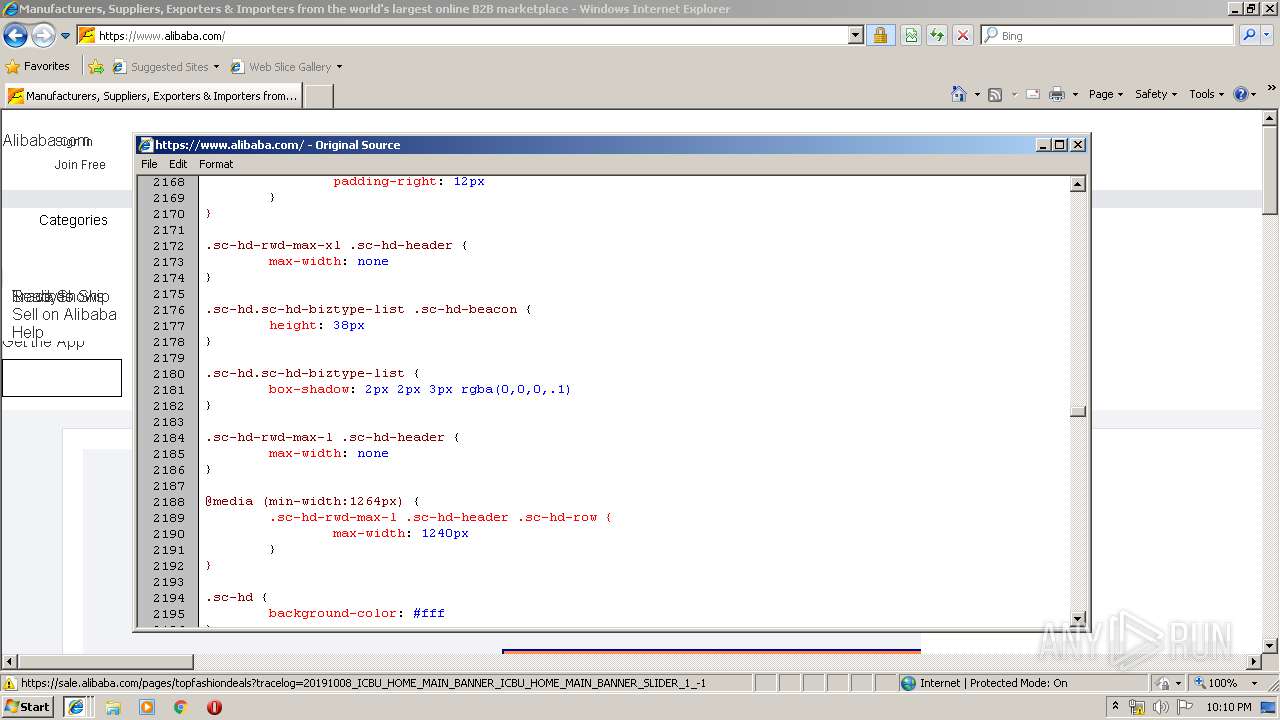Click the Get the App link
Image resolution: width=1280 pixels, height=720 pixels.
coord(44,343)
